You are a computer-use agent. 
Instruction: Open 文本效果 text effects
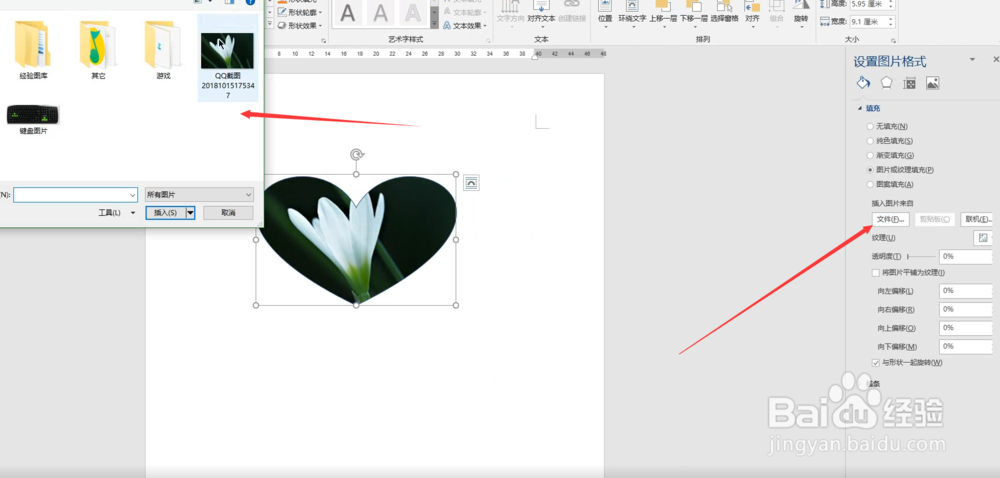[466, 25]
